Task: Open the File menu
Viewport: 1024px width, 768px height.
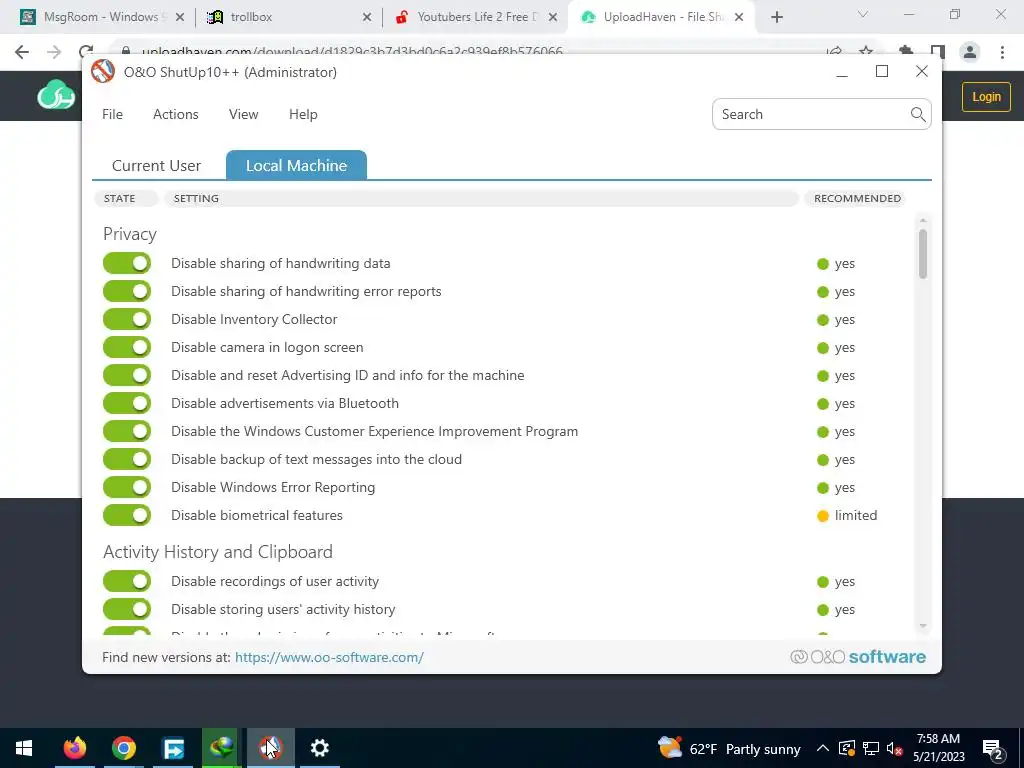Action: (112, 114)
